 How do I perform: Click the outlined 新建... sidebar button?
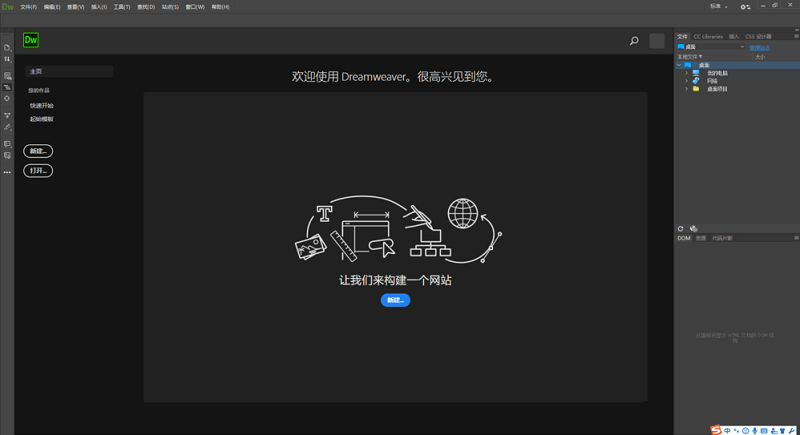click(38, 151)
